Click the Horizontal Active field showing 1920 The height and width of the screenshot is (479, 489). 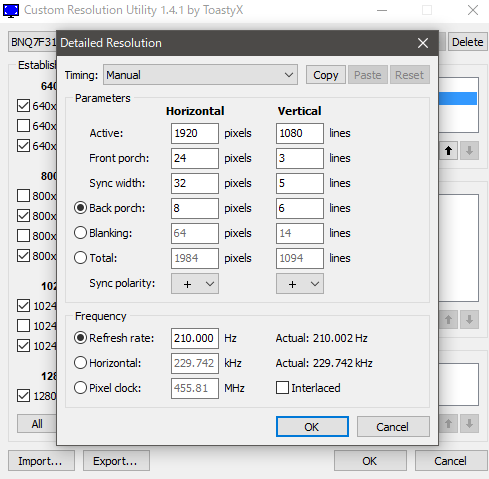pyautogui.click(x=195, y=133)
